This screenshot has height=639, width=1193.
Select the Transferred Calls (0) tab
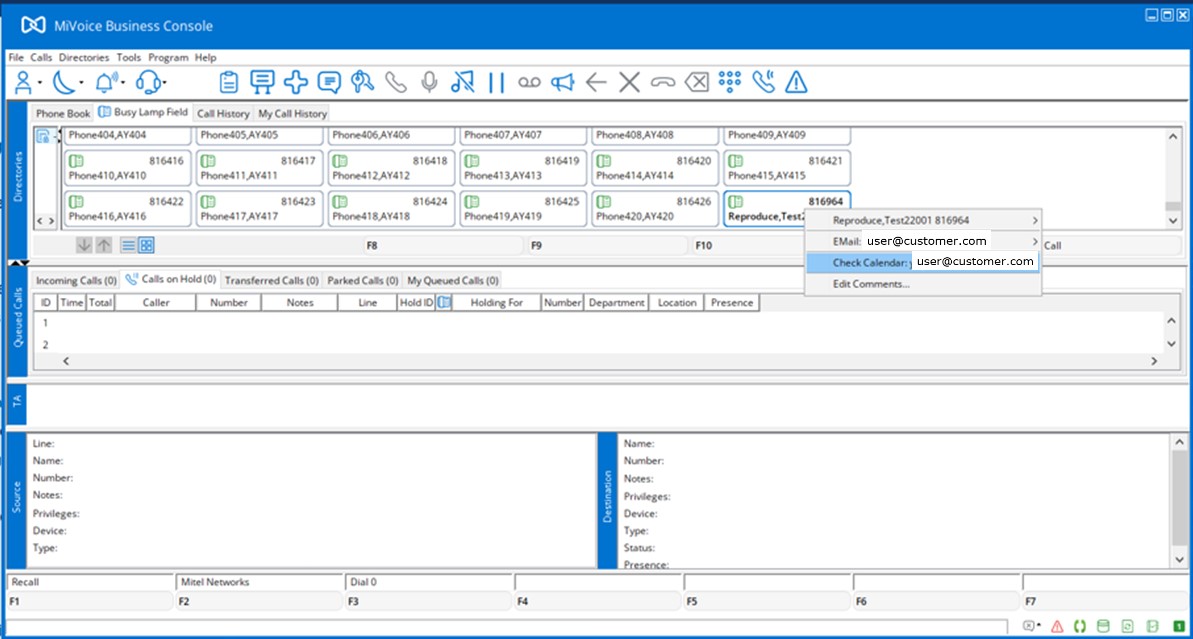click(272, 280)
